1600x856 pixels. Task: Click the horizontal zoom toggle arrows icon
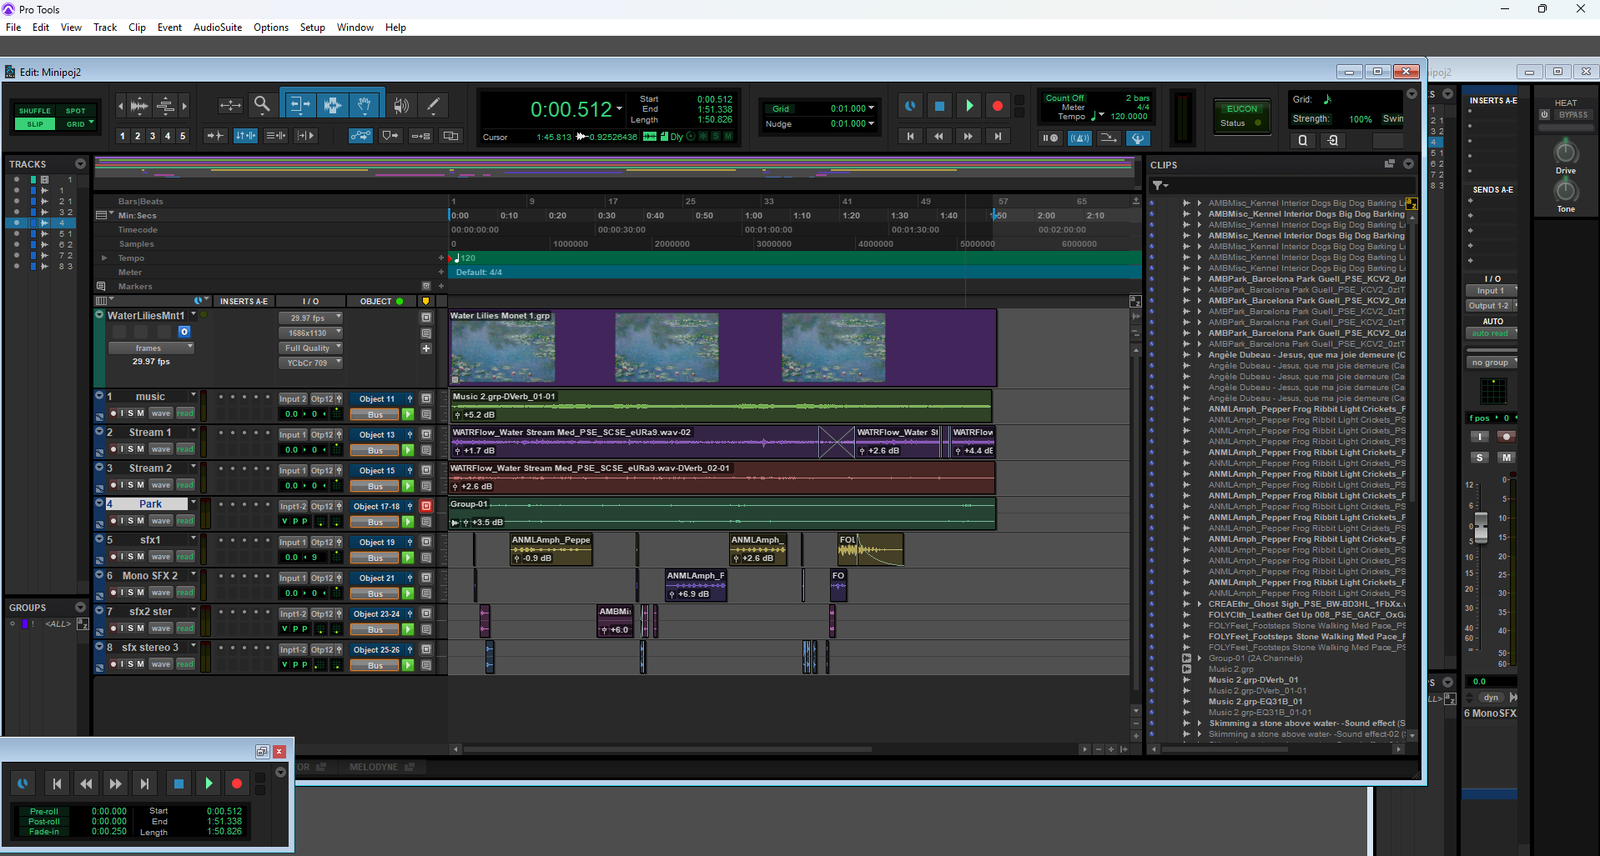pos(231,105)
